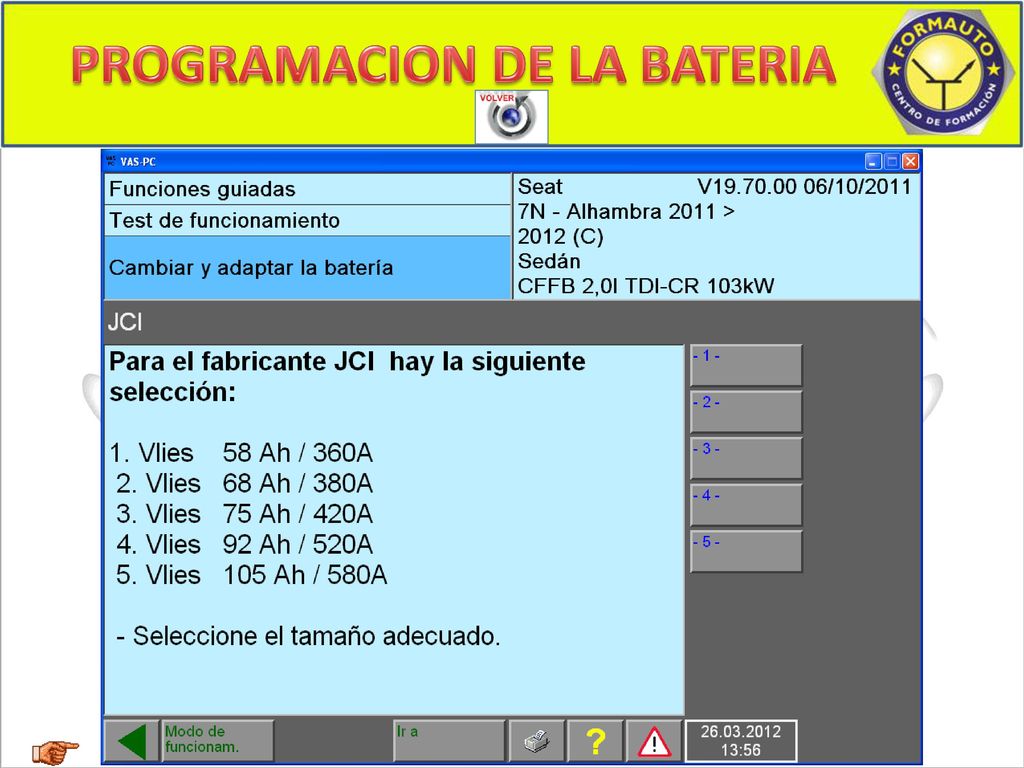
Task: Click the '2012 (C)' model year text
Action: [560, 236]
